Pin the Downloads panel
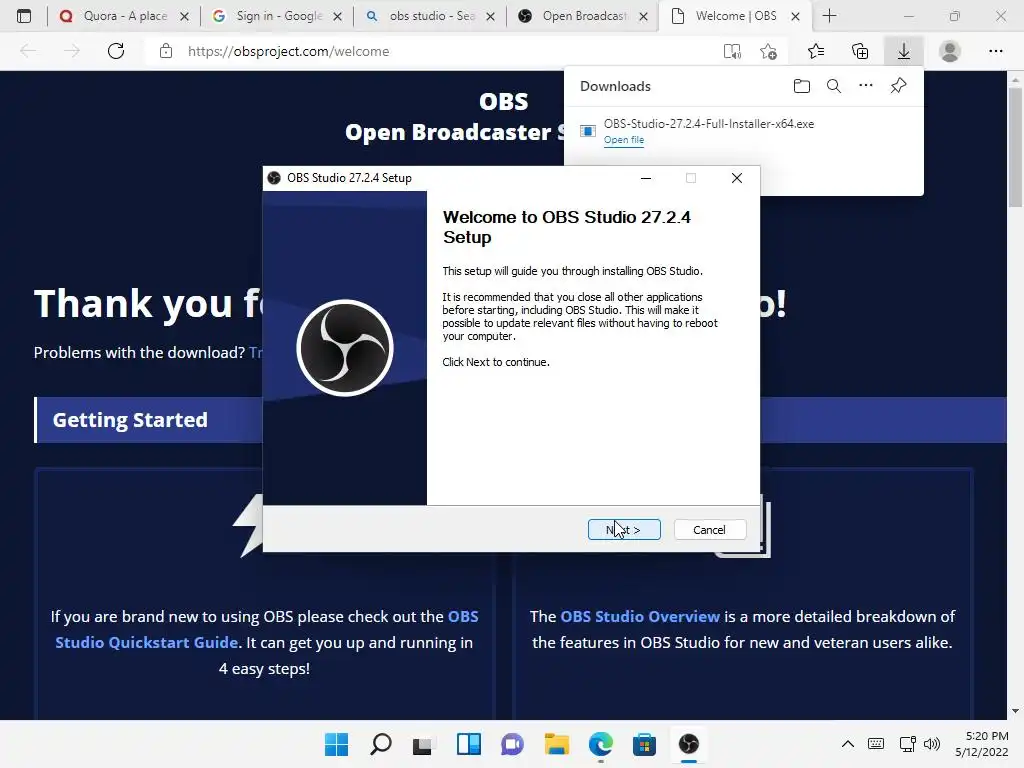Image resolution: width=1024 pixels, height=768 pixels. tap(899, 86)
